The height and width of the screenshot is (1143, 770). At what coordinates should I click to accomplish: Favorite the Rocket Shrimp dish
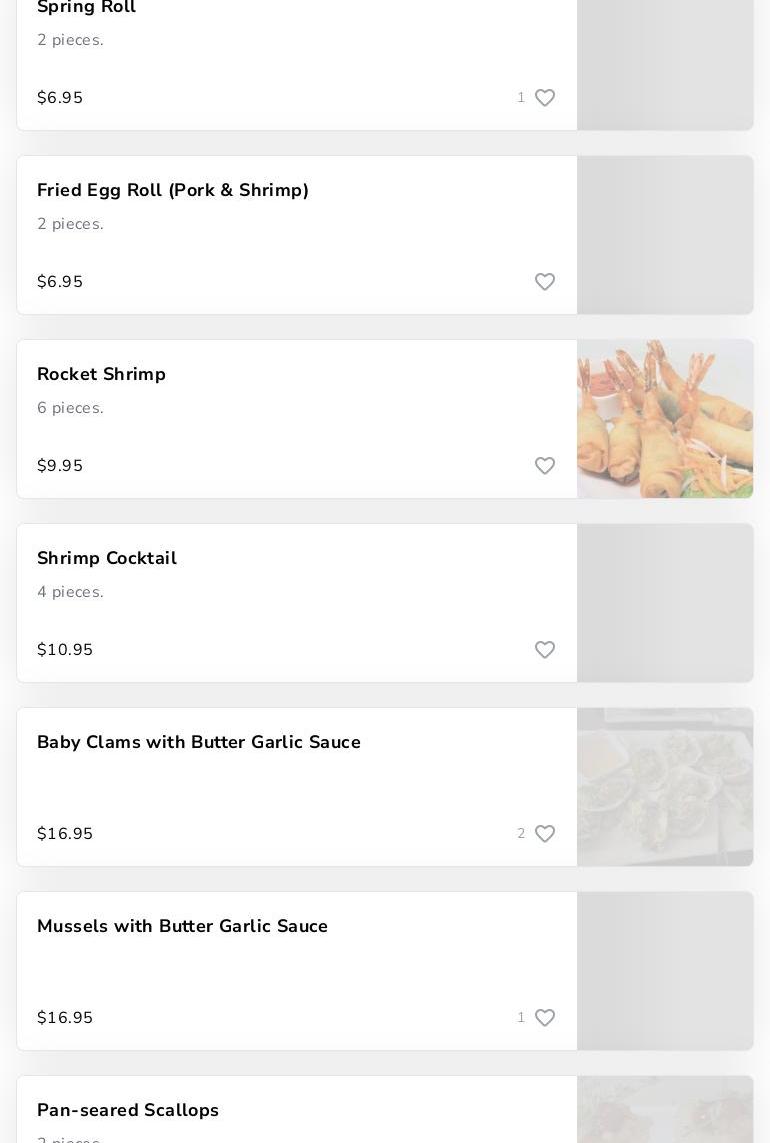(545, 466)
